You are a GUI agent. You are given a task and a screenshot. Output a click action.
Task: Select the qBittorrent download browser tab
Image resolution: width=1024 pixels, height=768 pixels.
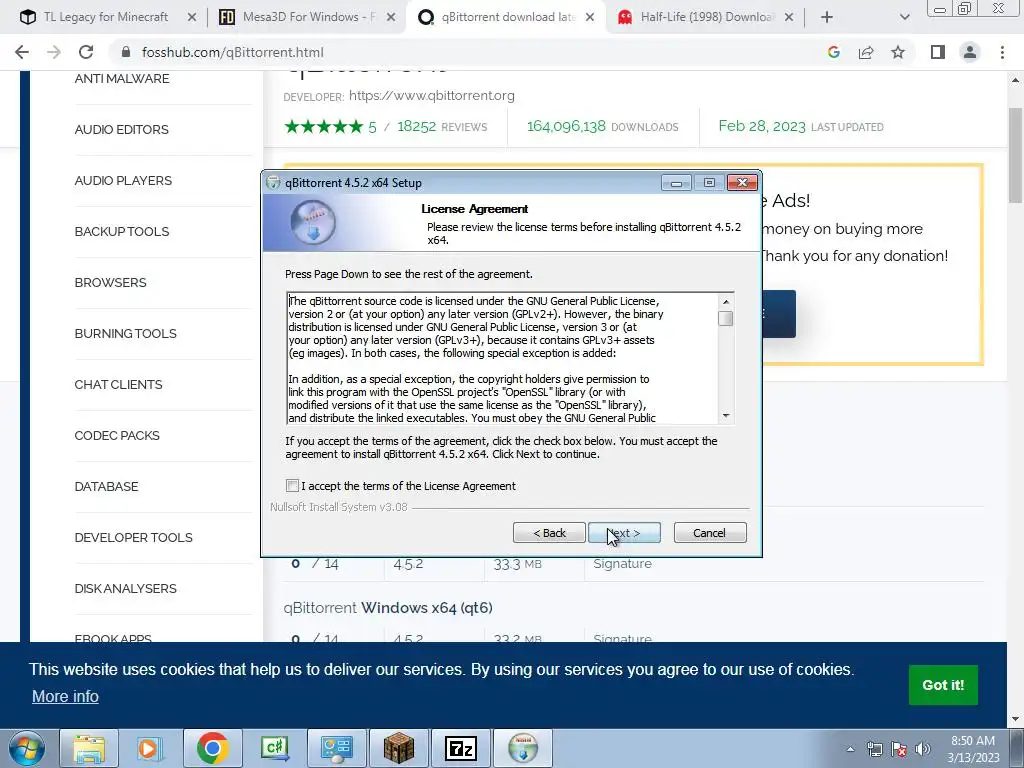507,17
